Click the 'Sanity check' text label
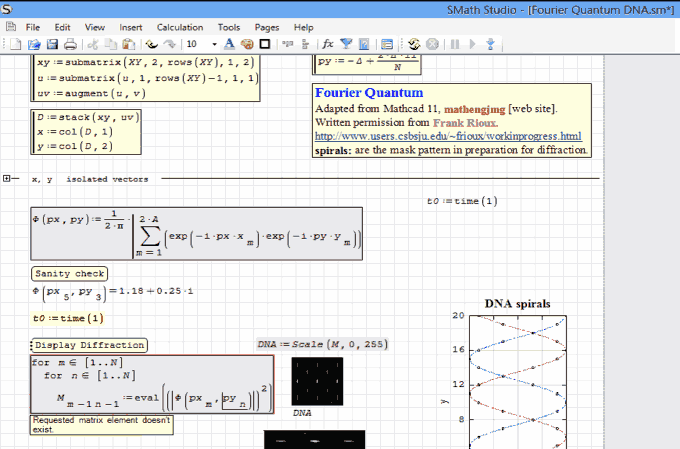 pos(68,273)
